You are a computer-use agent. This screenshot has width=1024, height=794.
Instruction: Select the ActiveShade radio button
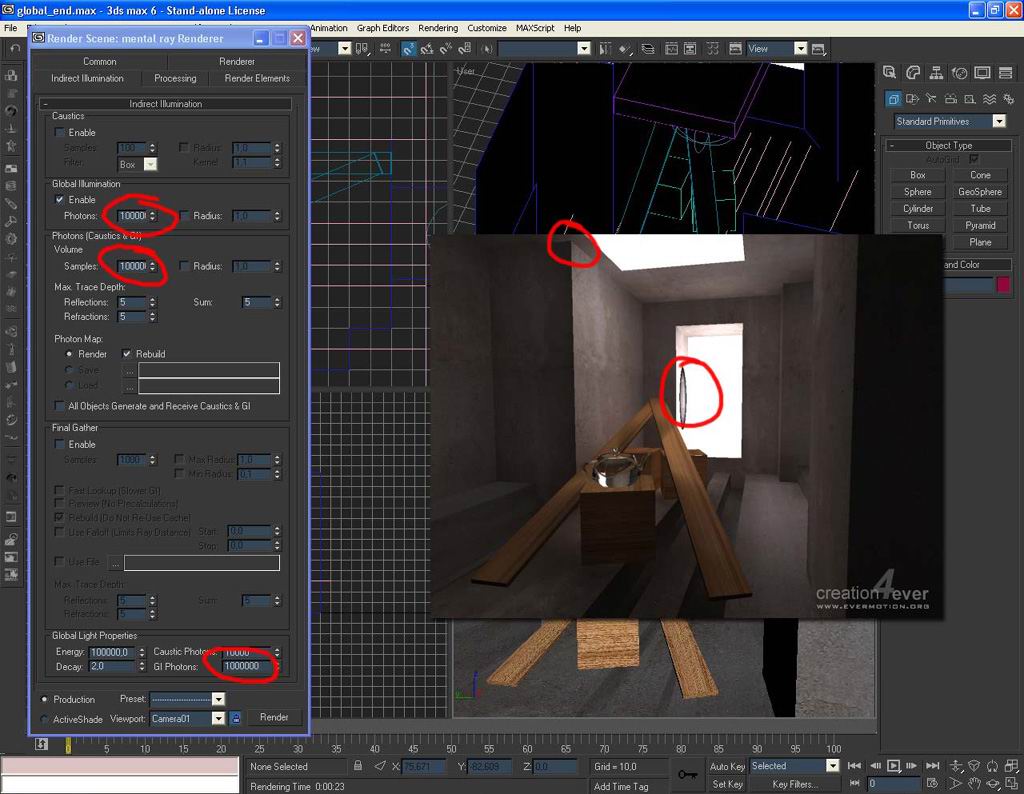point(44,719)
